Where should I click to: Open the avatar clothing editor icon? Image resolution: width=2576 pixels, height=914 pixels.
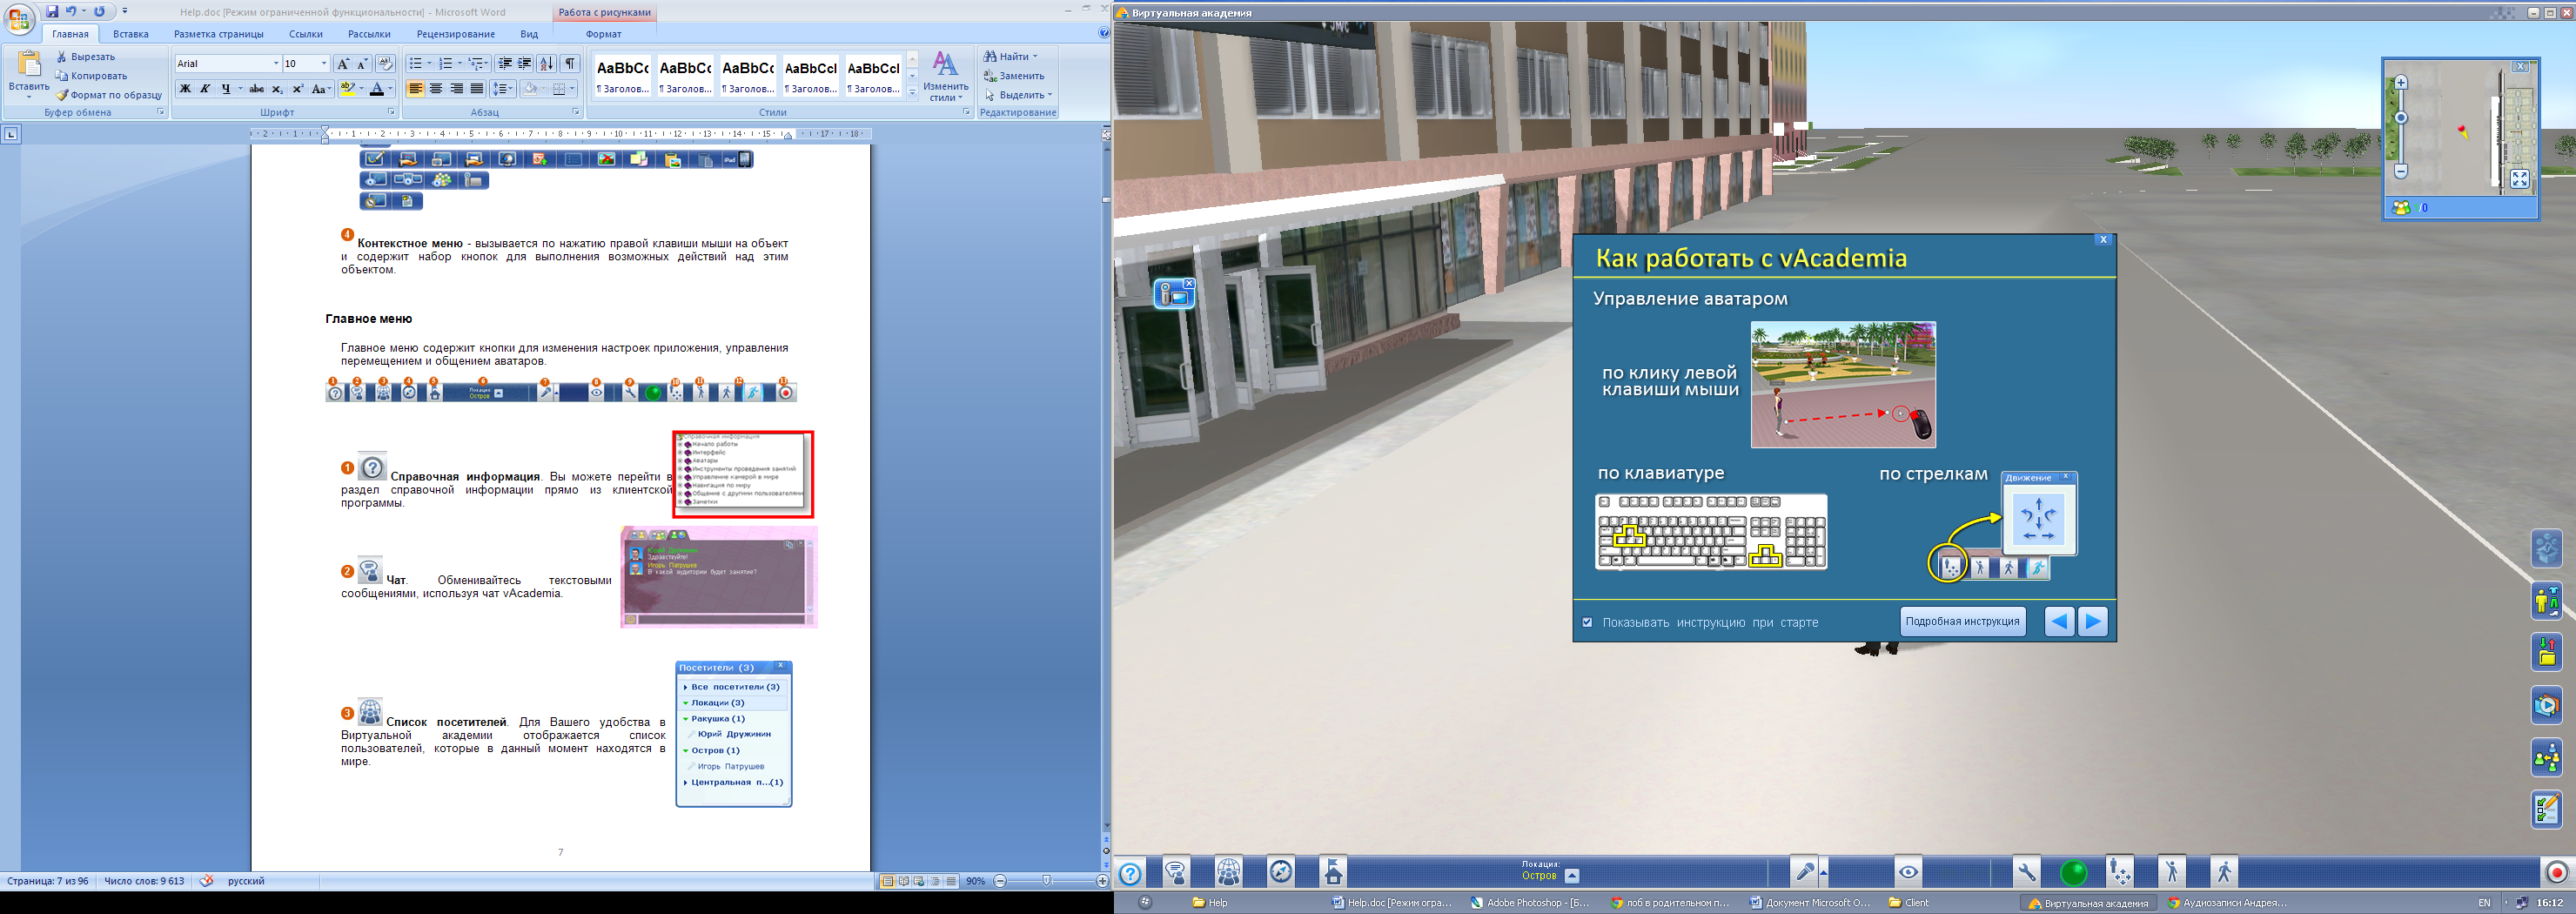(x=2546, y=601)
